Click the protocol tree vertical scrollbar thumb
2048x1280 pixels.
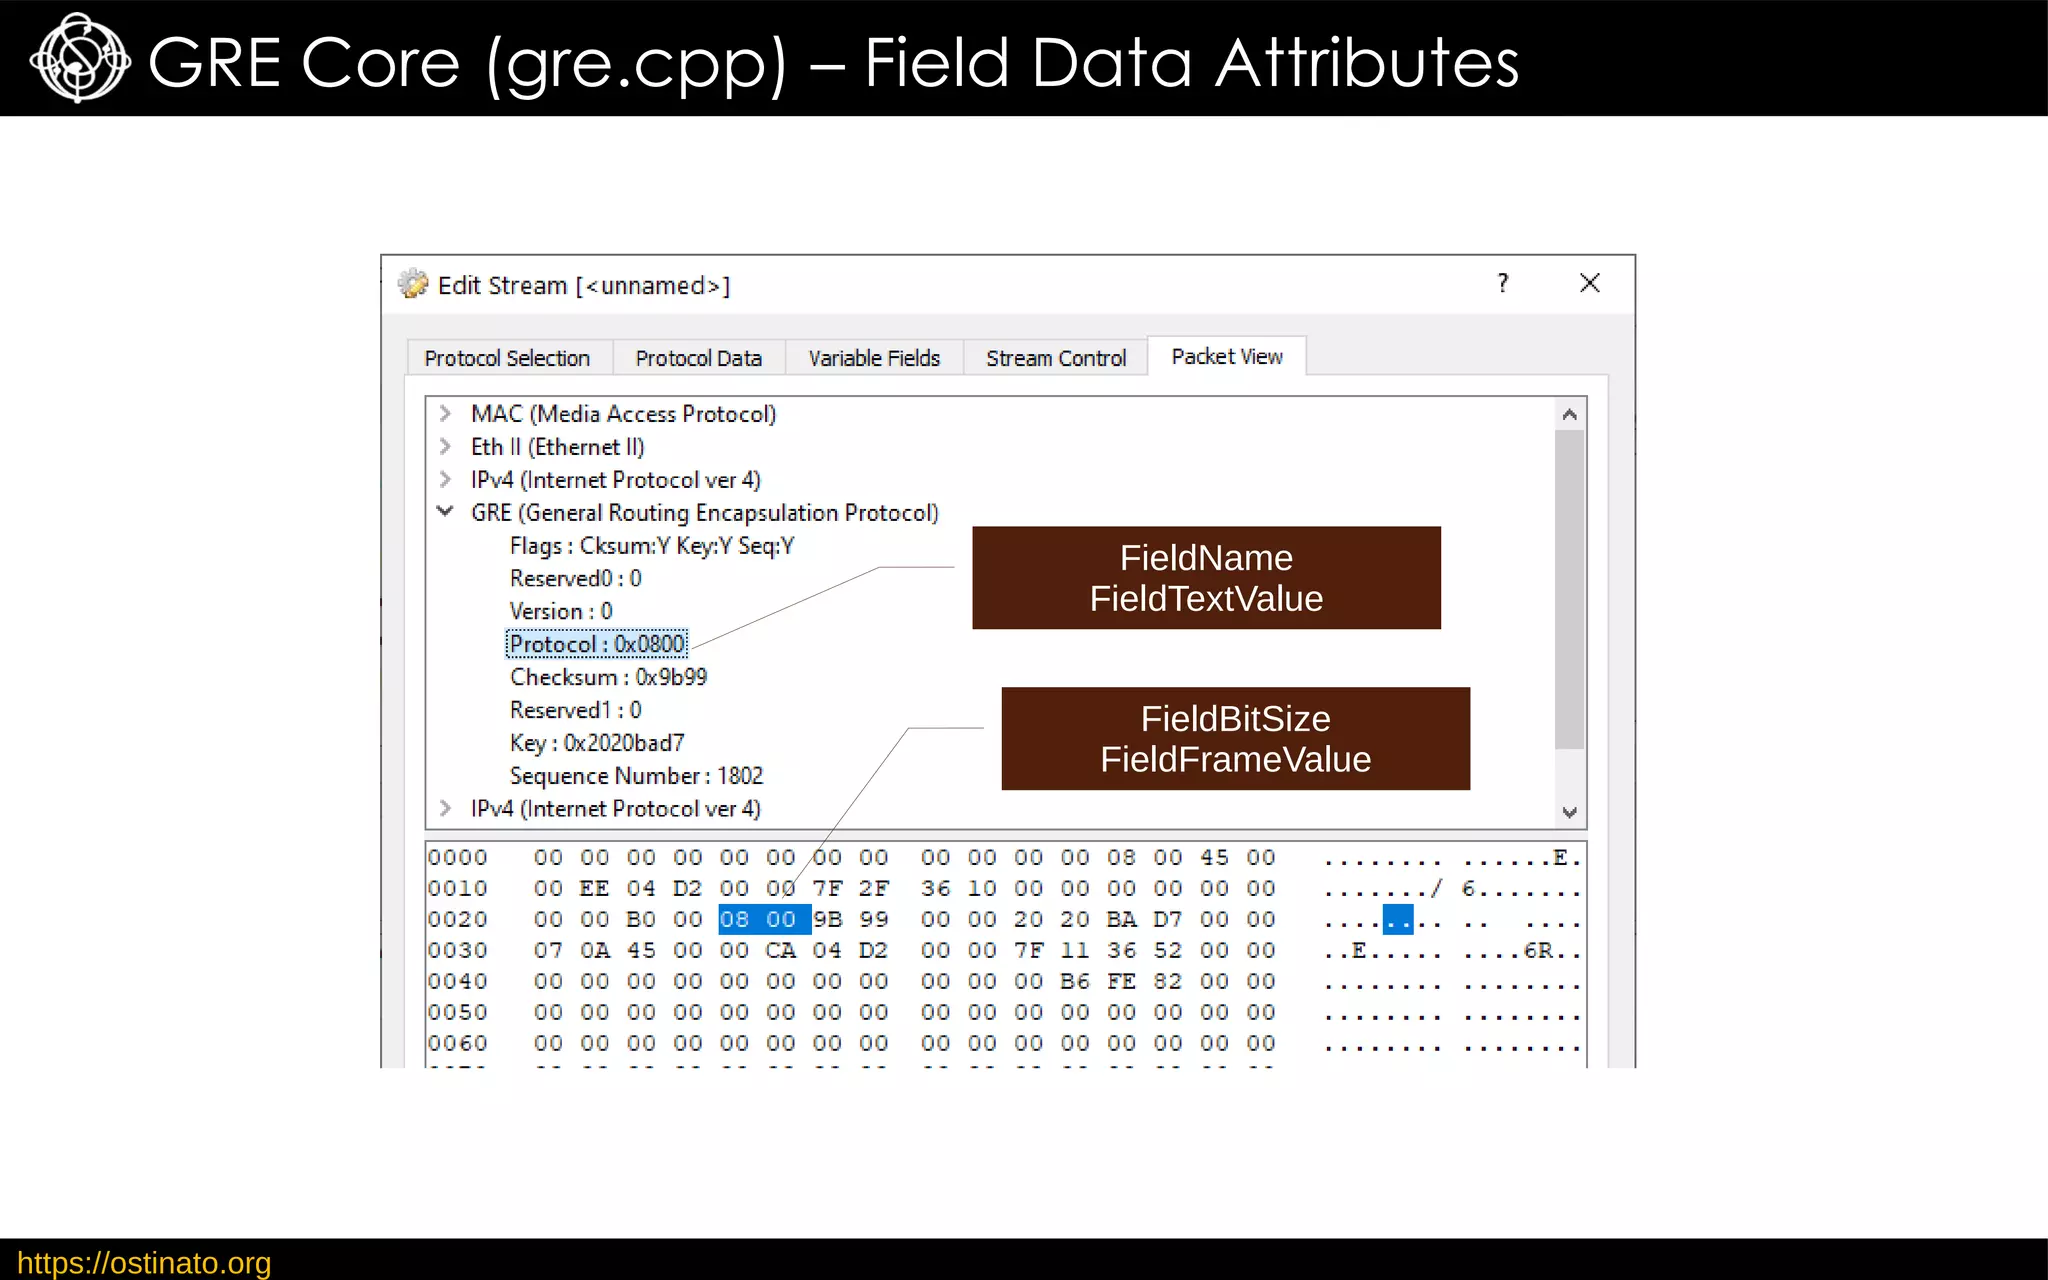tap(1570, 589)
